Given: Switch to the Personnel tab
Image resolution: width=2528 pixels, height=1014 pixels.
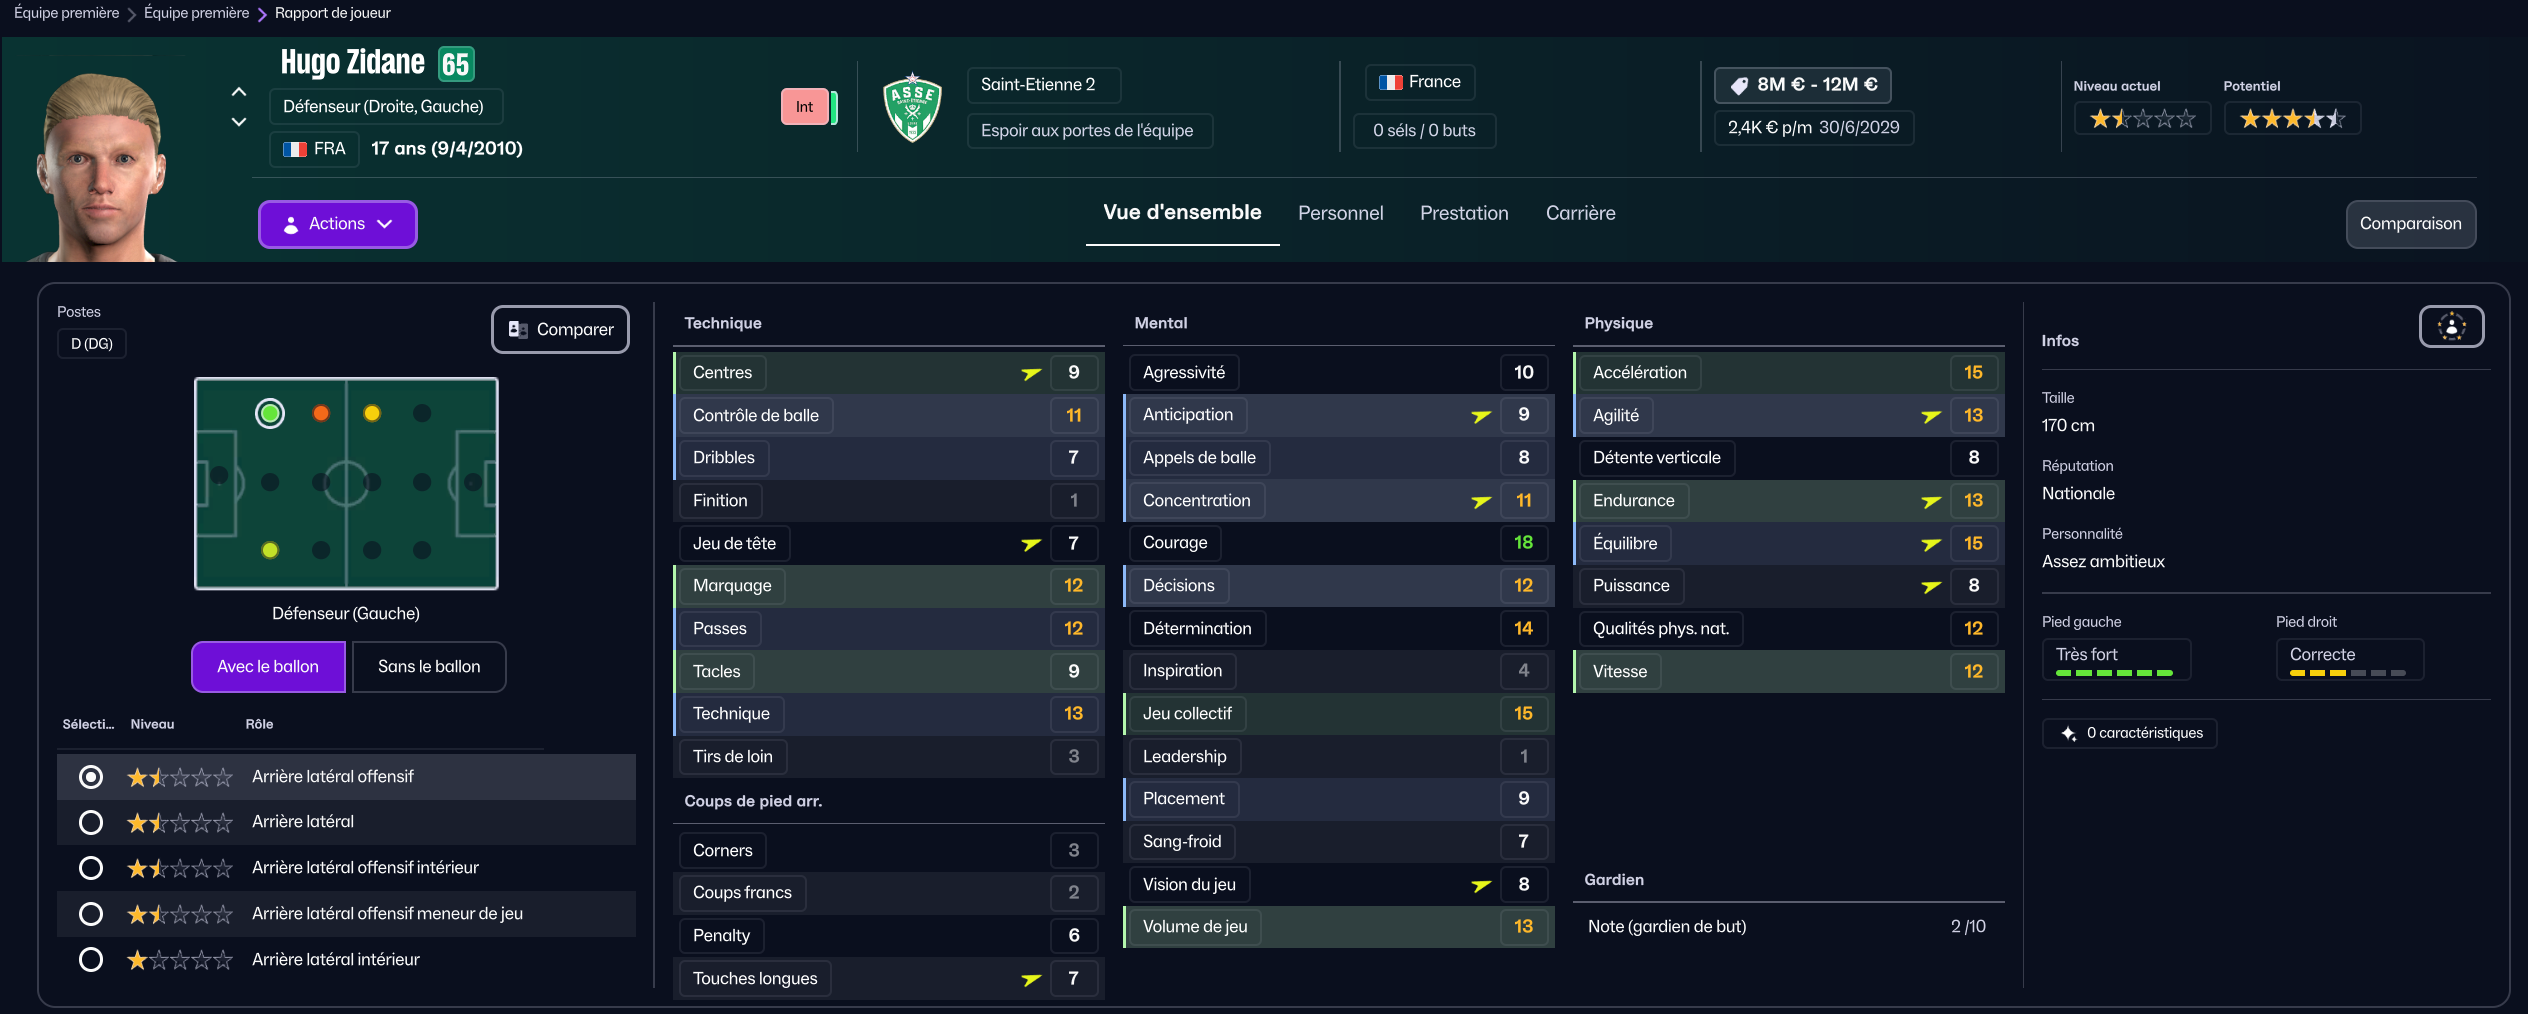Looking at the screenshot, I should [1340, 213].
